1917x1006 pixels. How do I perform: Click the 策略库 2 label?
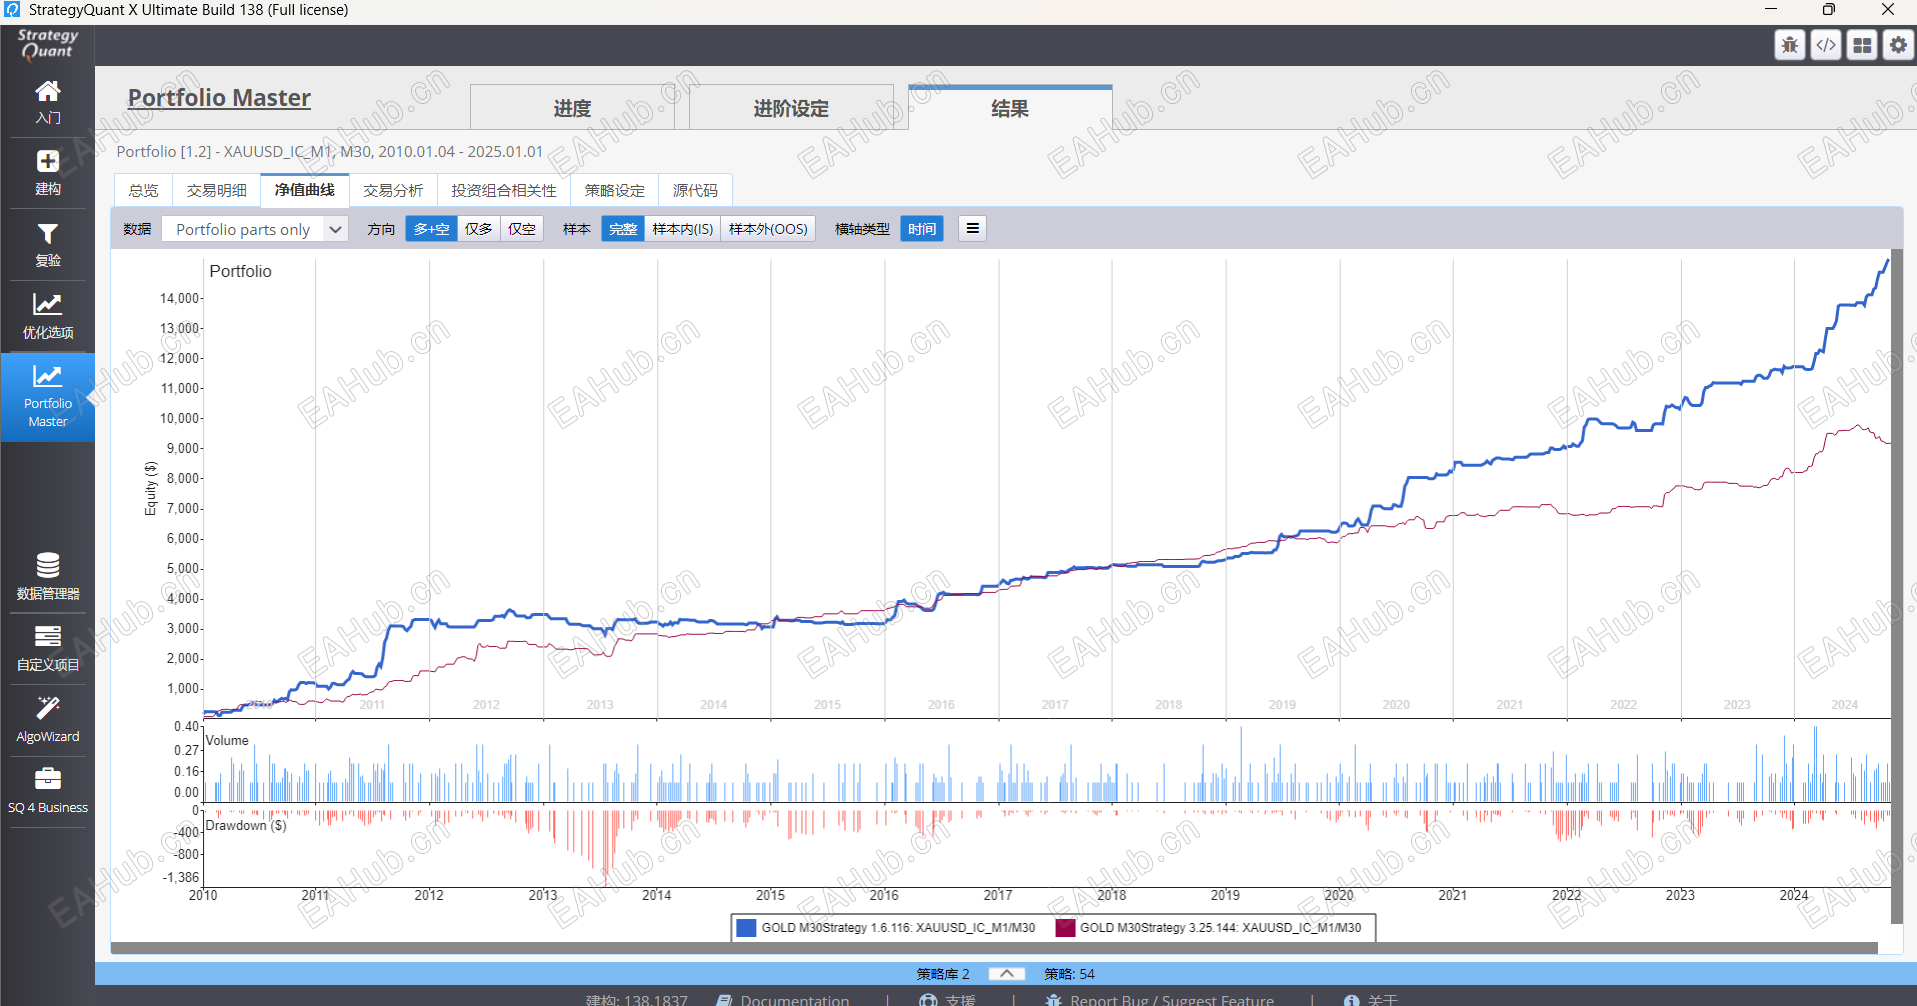[943, 974]
